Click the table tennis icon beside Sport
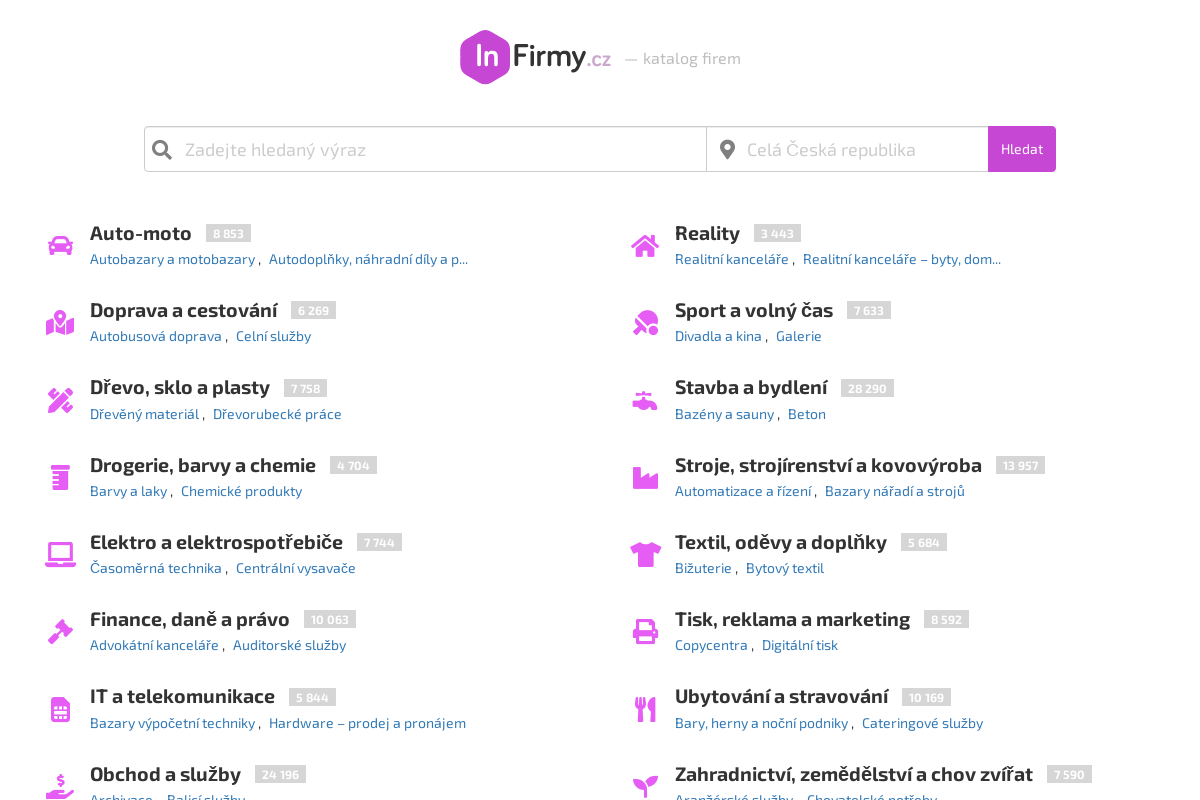This screenshot has height=800, width=1200. tap(645, 323)
